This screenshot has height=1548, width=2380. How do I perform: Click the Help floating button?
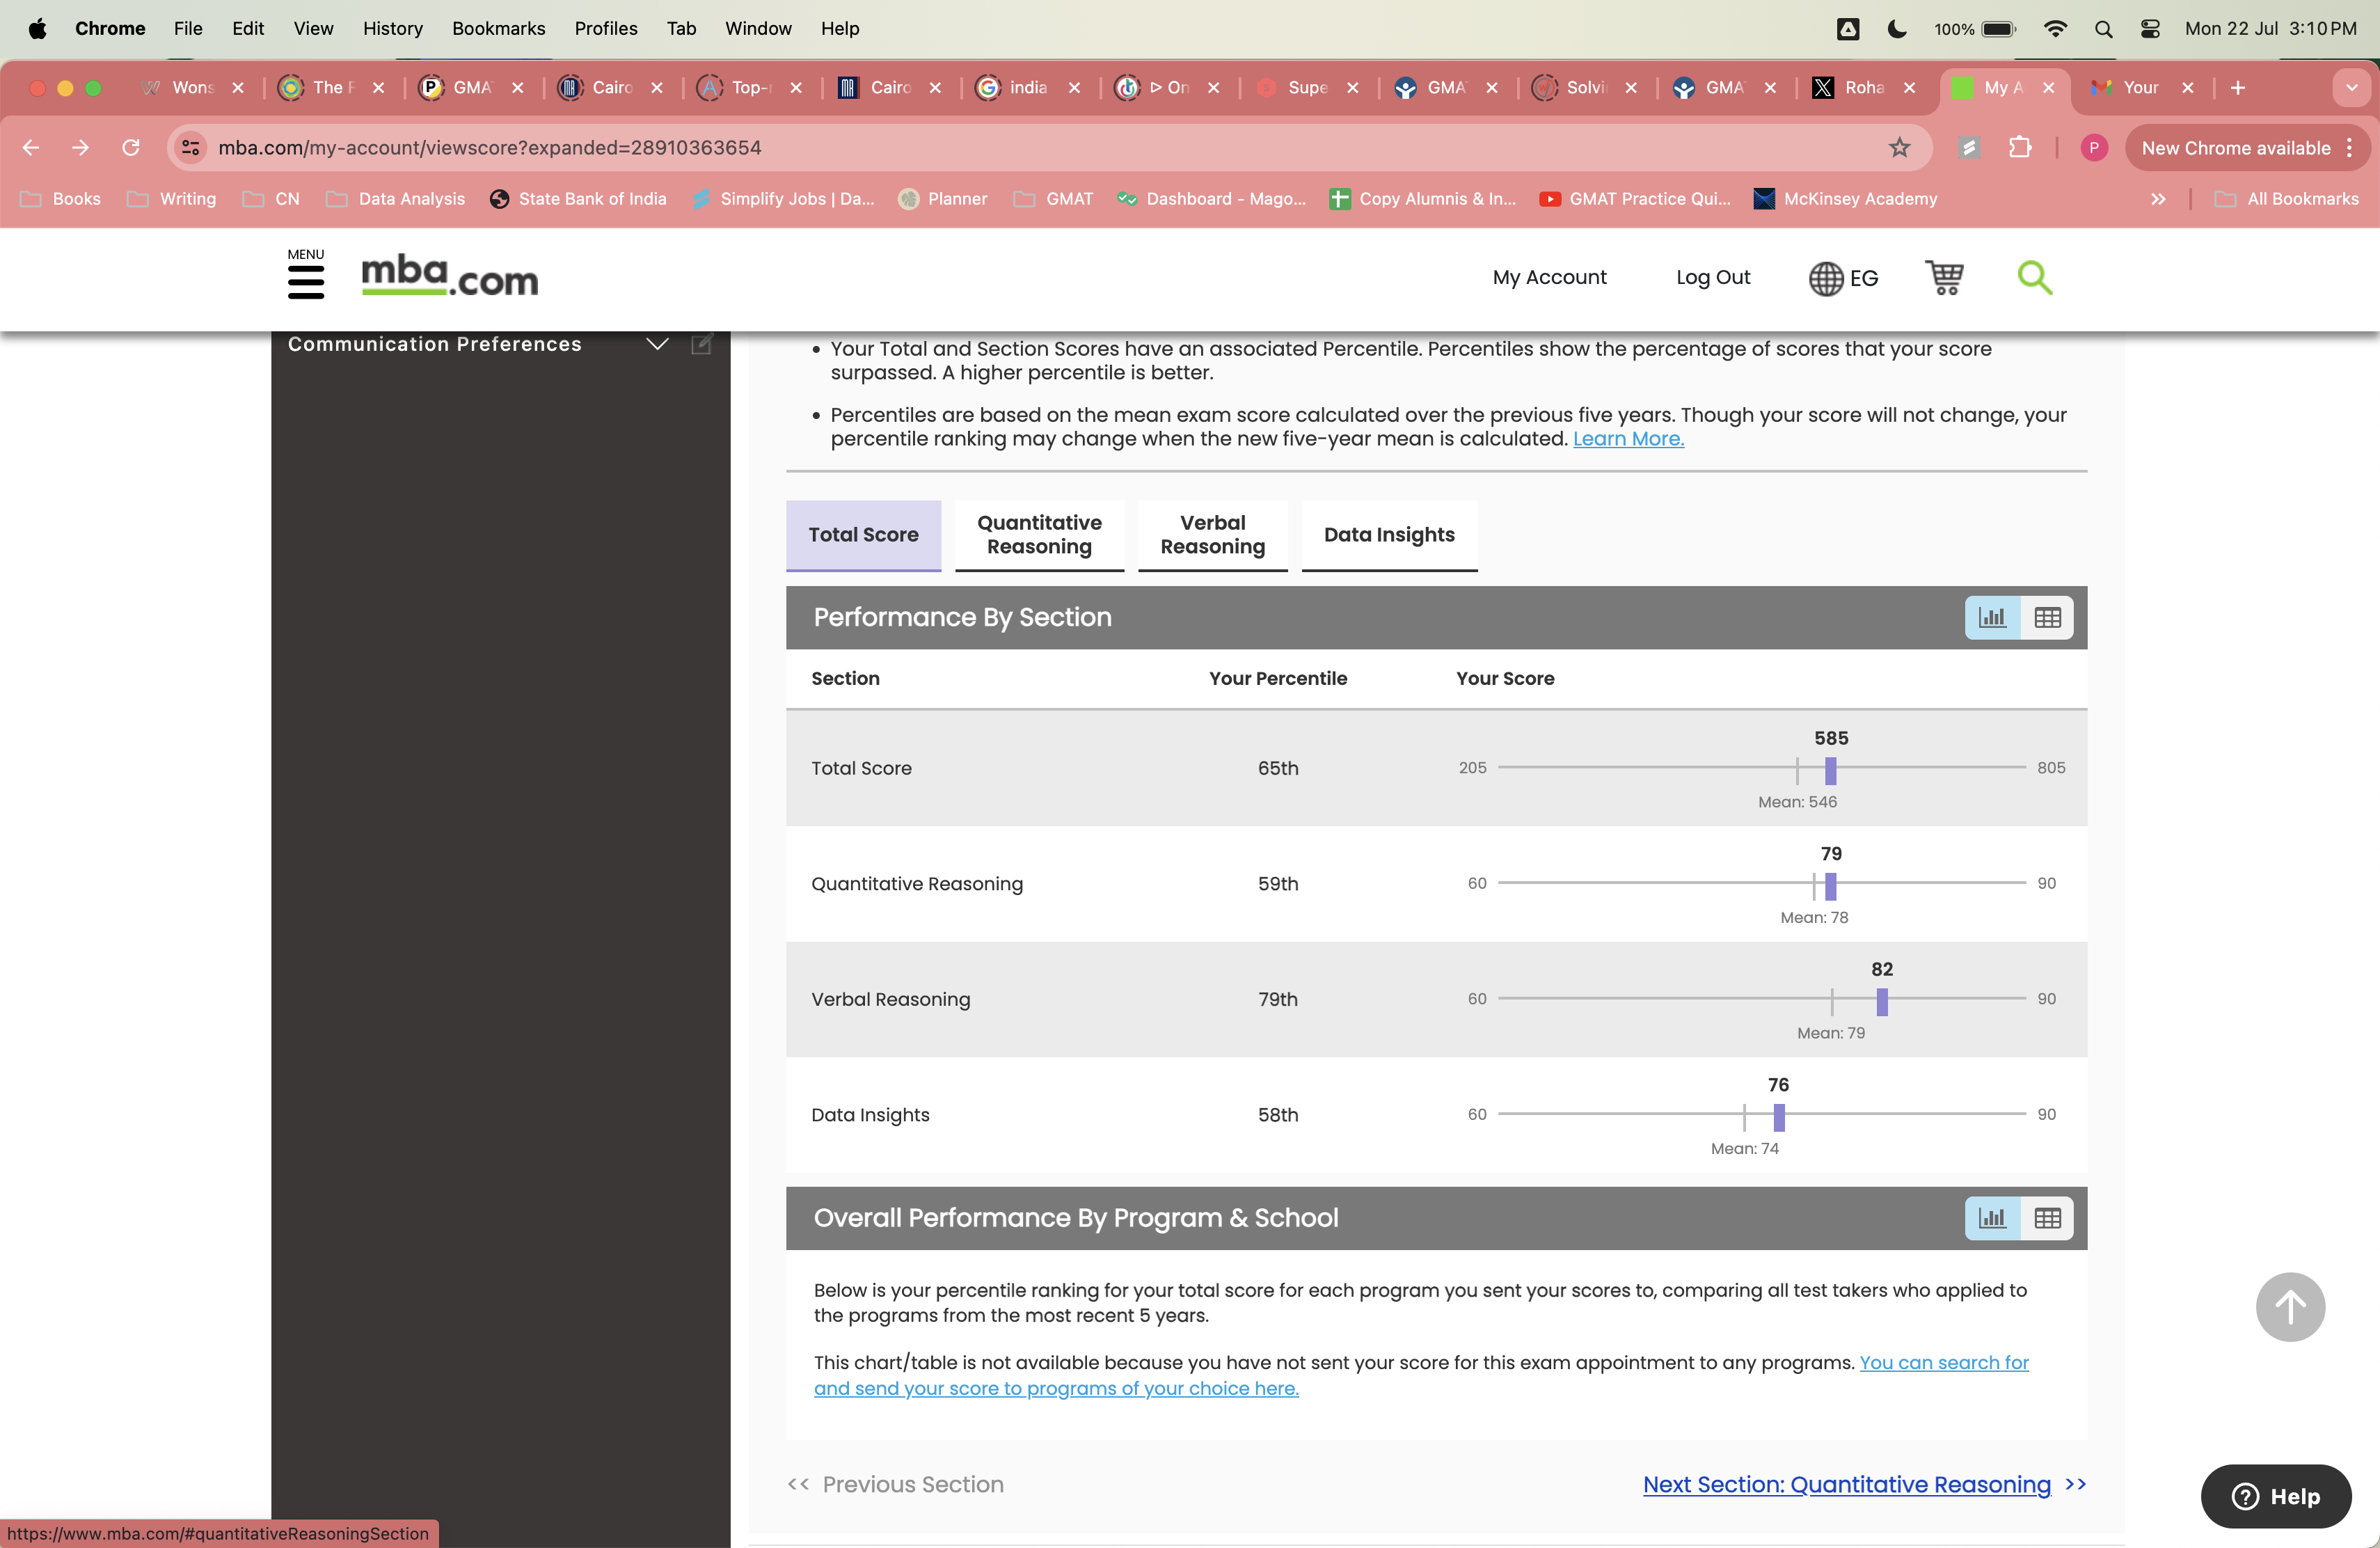[2275, 1496]
